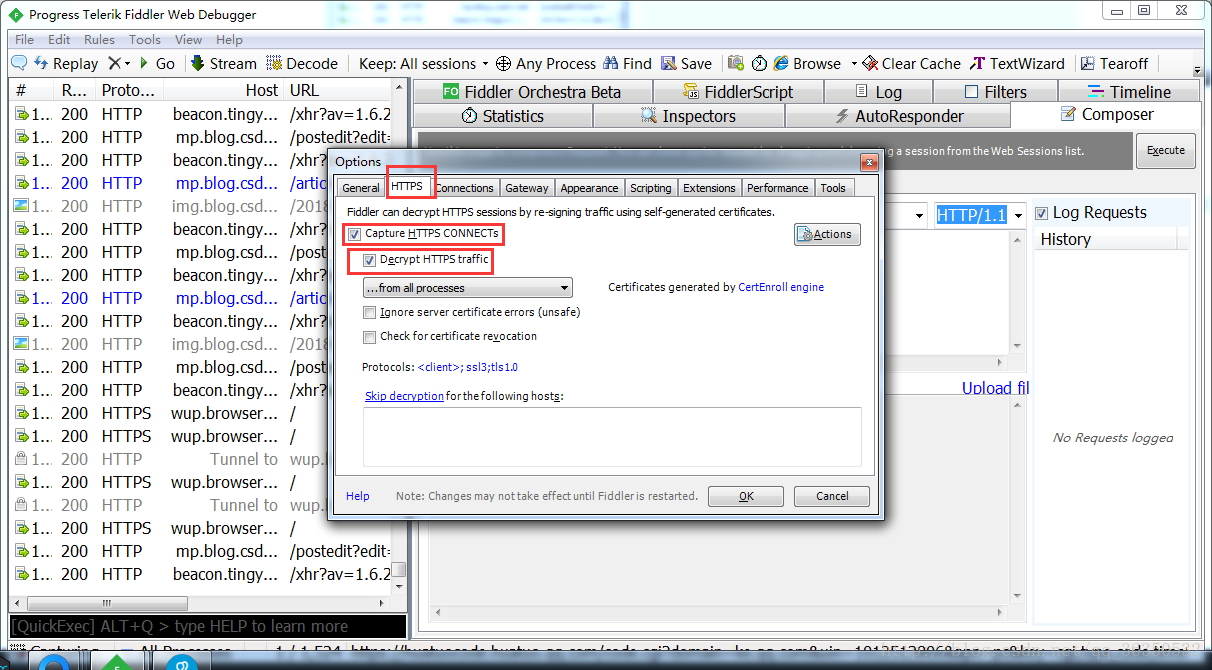The height and width of the screenshot is (670, 1212).
Task: Switch to FiddlerScript tab
Action: [738, 91]
